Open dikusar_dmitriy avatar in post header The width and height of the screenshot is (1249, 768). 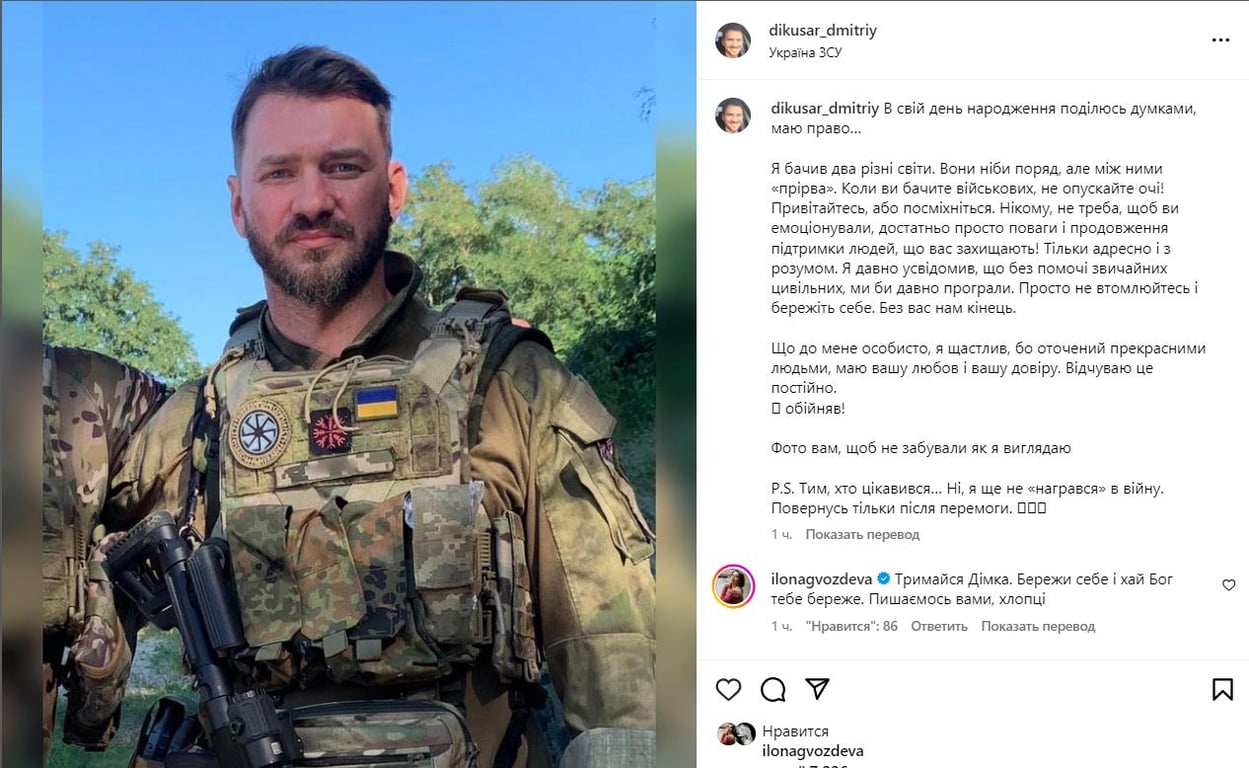(733, 40)
